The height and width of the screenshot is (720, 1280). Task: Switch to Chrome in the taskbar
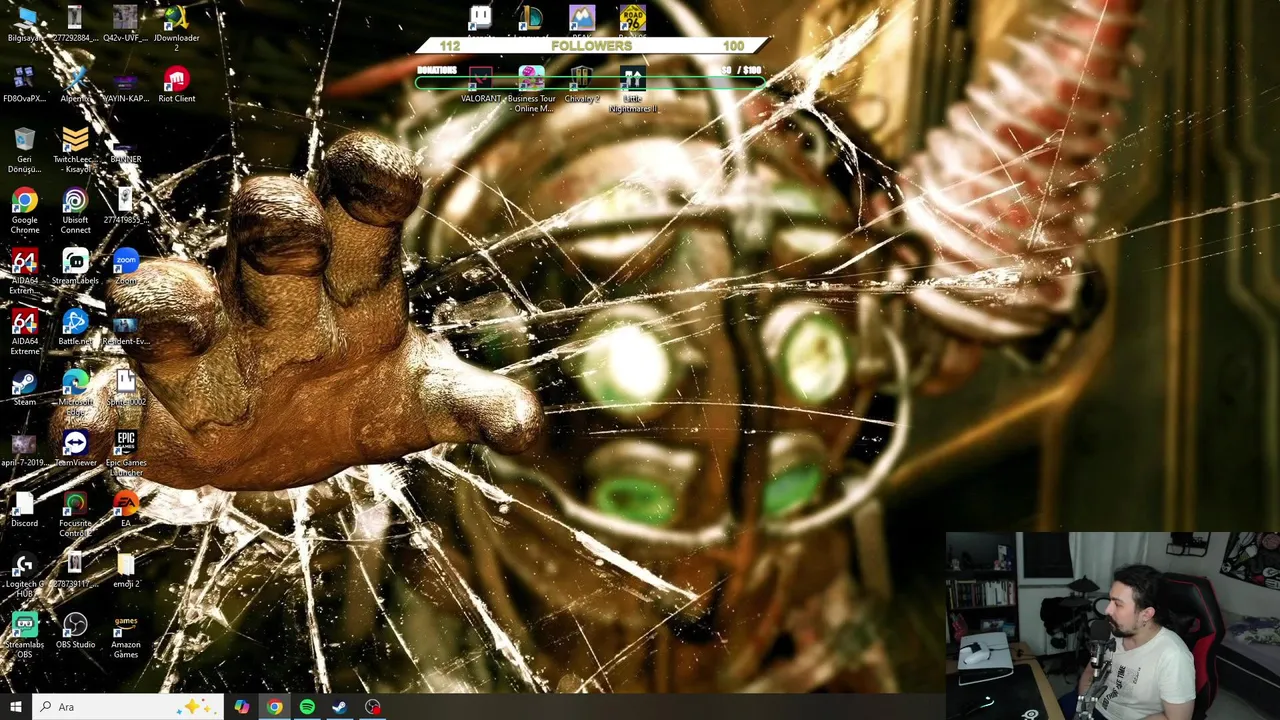pos(274,707)
